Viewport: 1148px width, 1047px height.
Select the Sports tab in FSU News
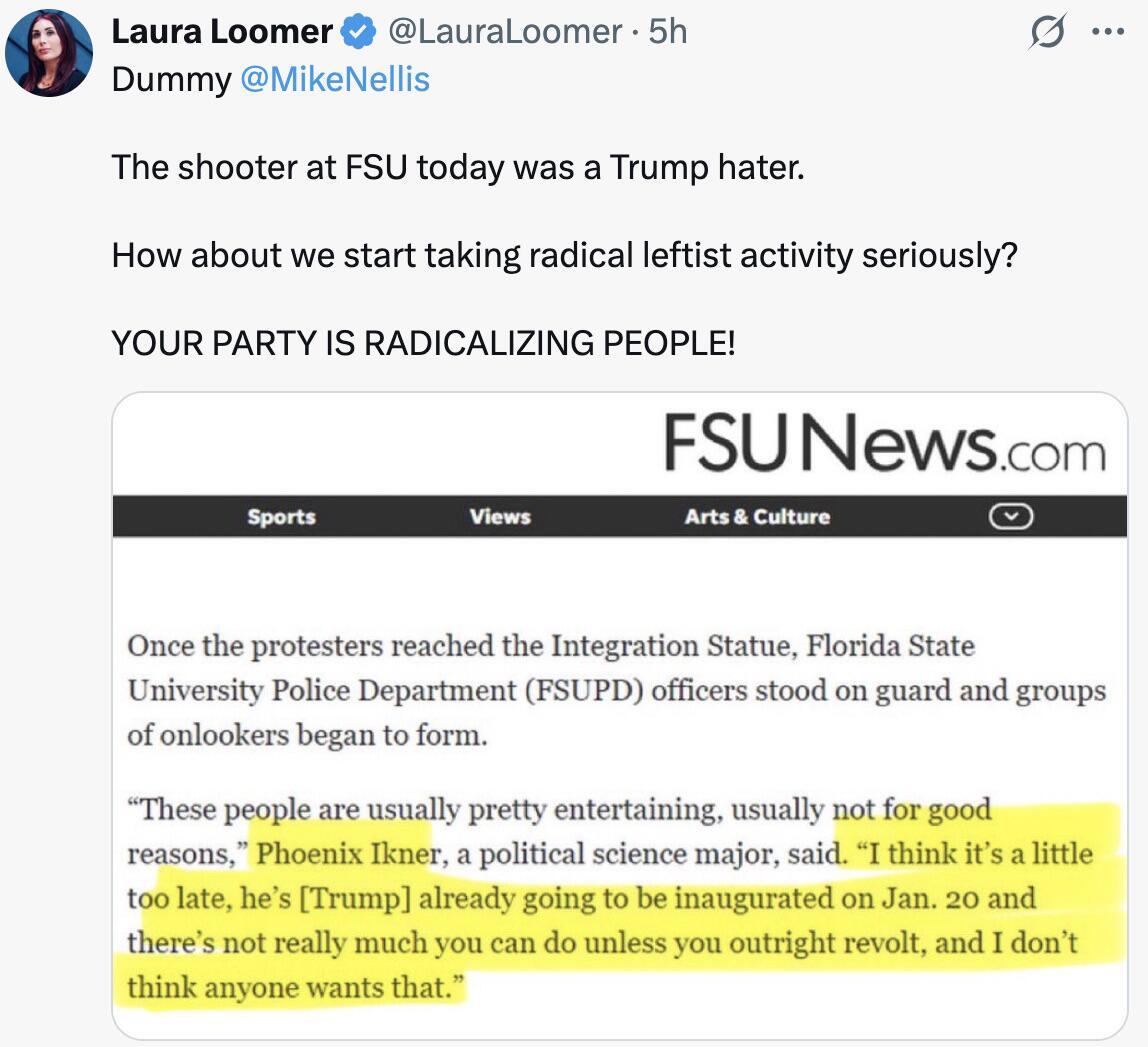coord(281,517)
